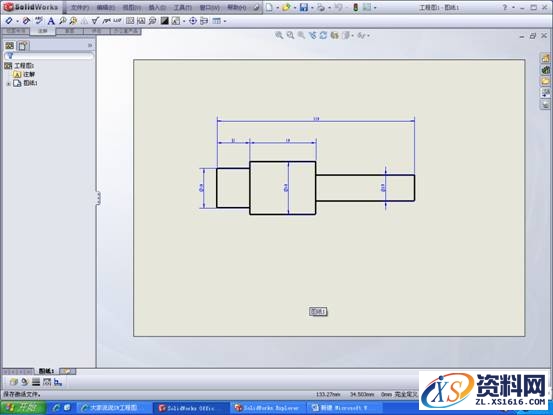Open the View (视图) menu
Viewport: 553px width, 415px height.
click(x=132, y=7)
